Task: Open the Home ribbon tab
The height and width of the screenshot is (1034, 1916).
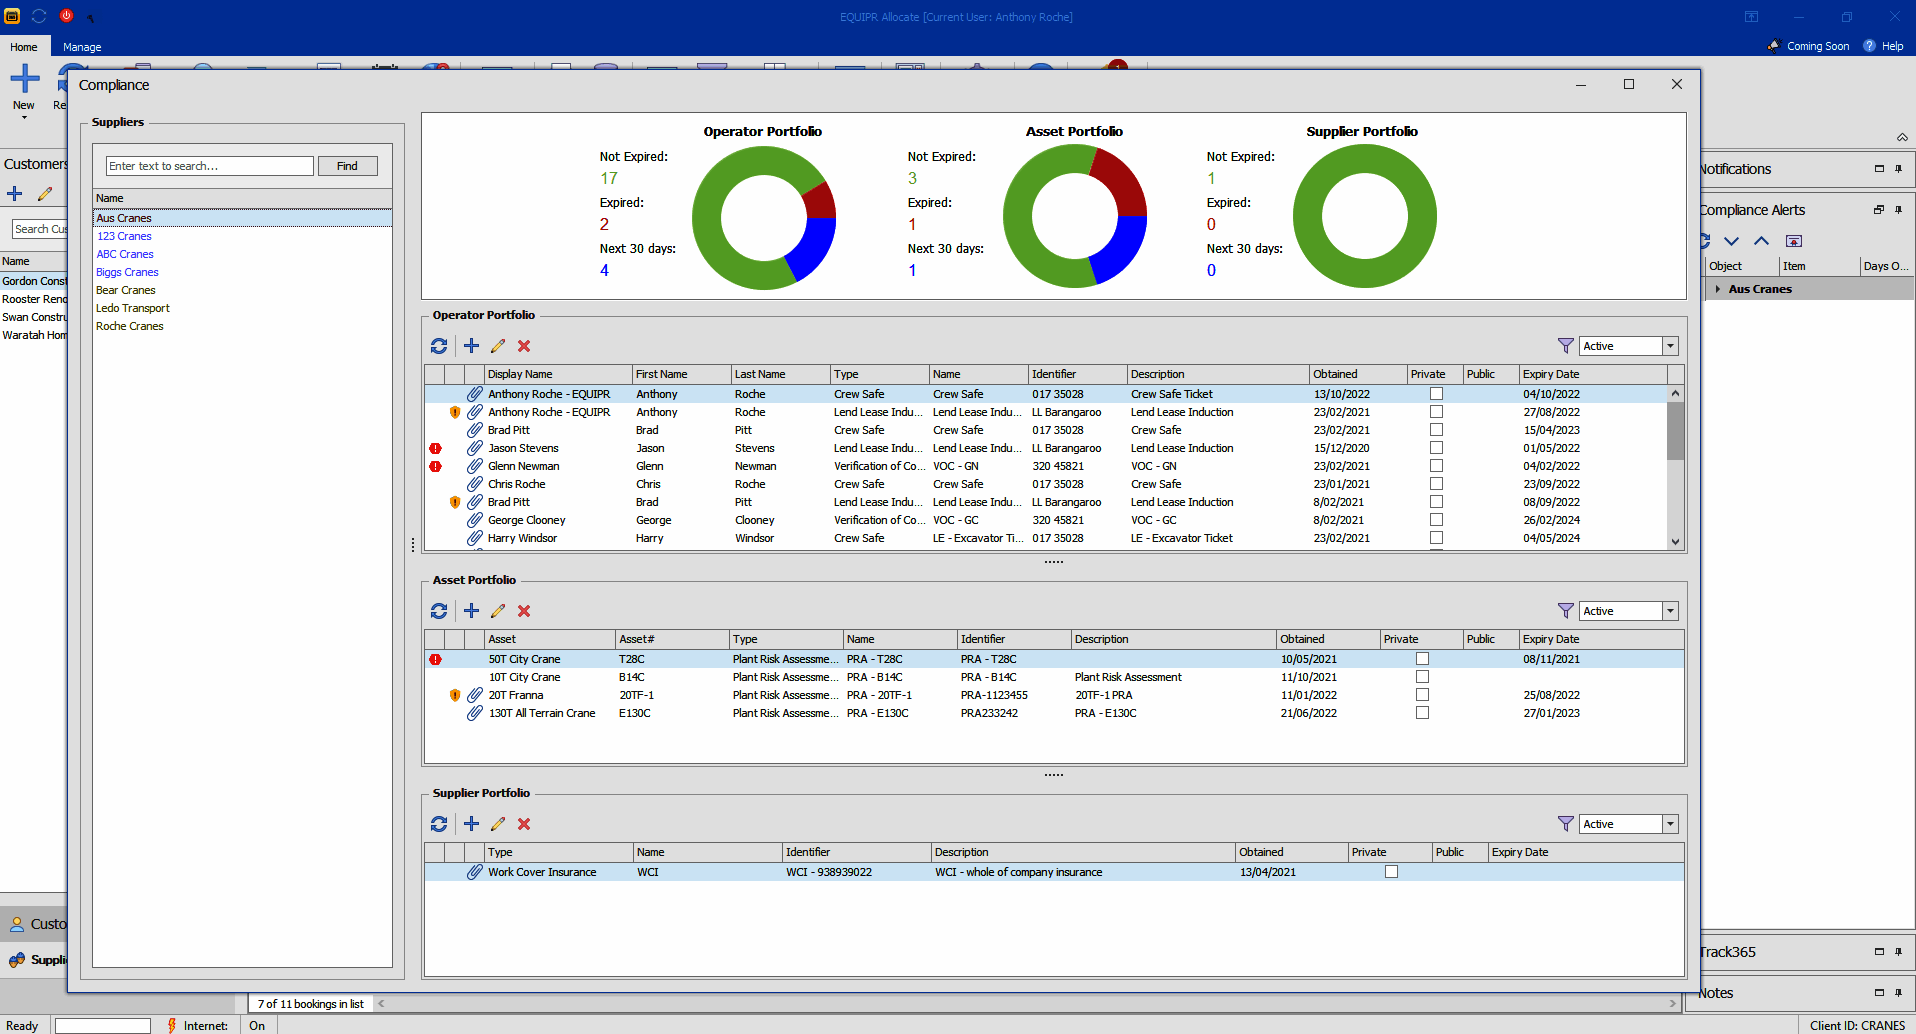Action: coord(24,47)
